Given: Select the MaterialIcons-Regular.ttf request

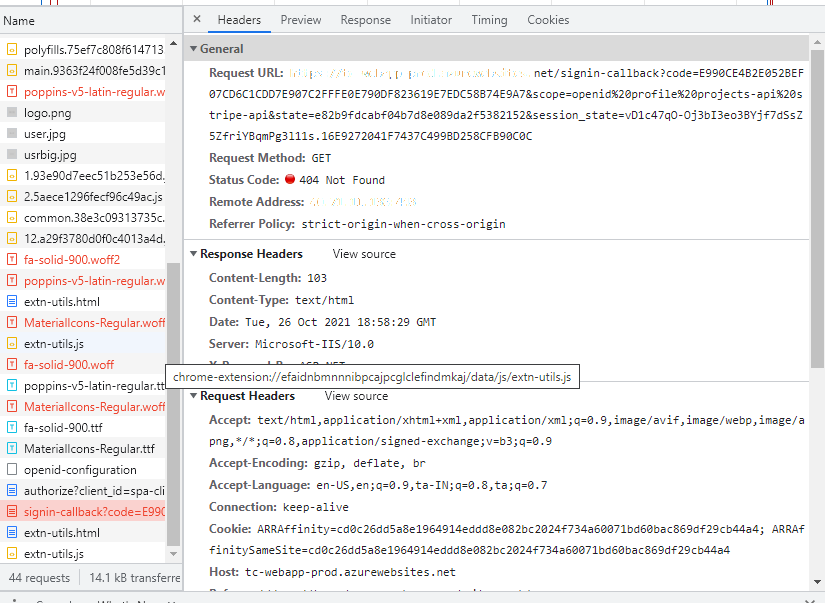Looking at the screenshot, I should point(83,449).
